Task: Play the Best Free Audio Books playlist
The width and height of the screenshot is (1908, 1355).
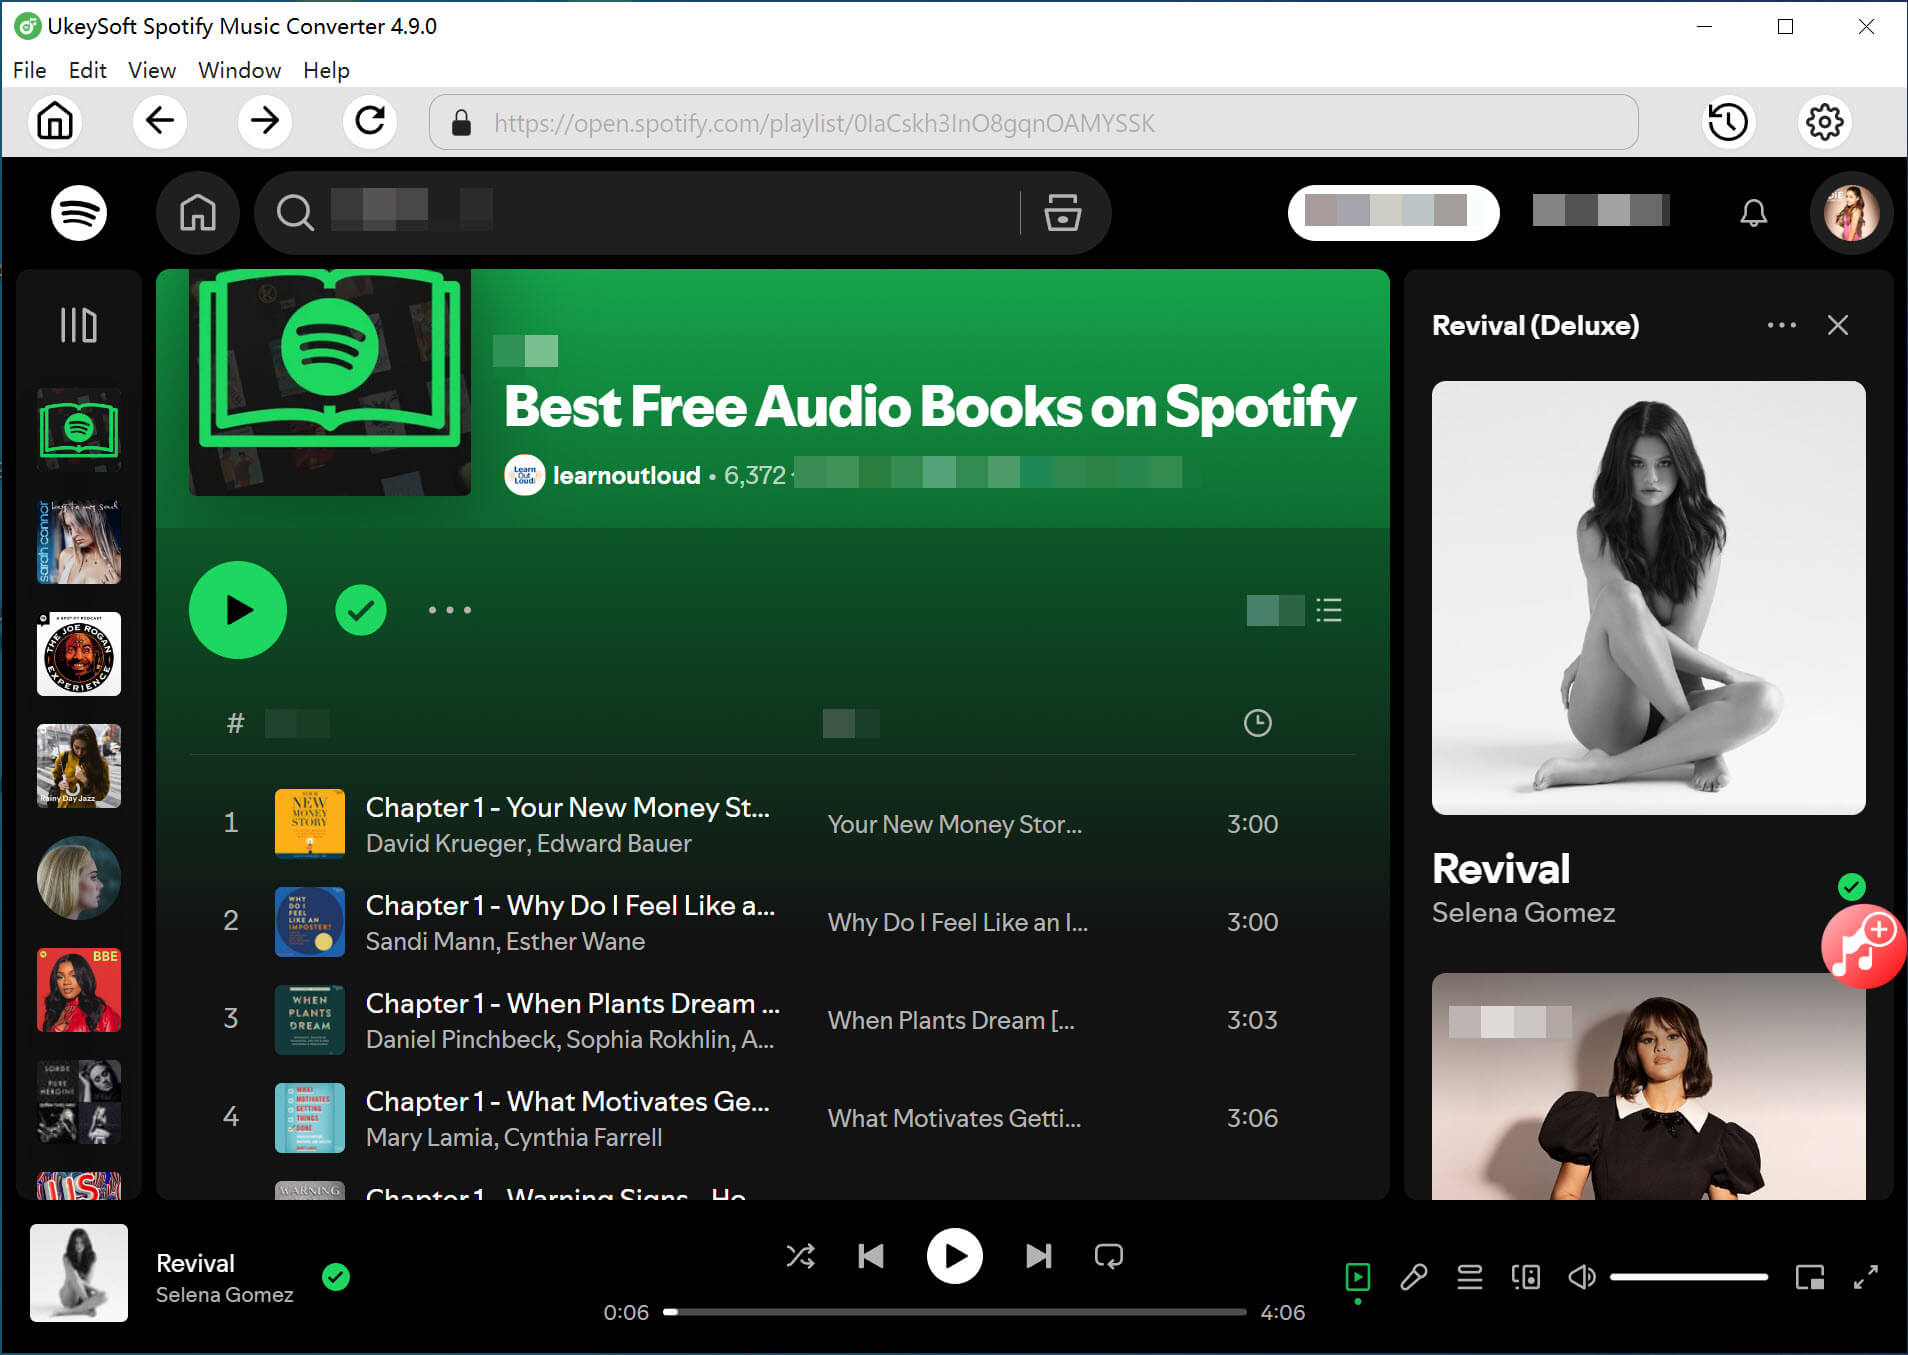Action: click(x=238, y=610)
